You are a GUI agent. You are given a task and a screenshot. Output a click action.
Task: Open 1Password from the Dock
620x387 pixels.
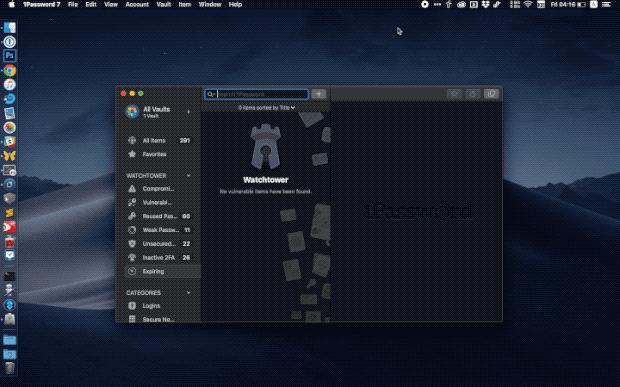9,42
